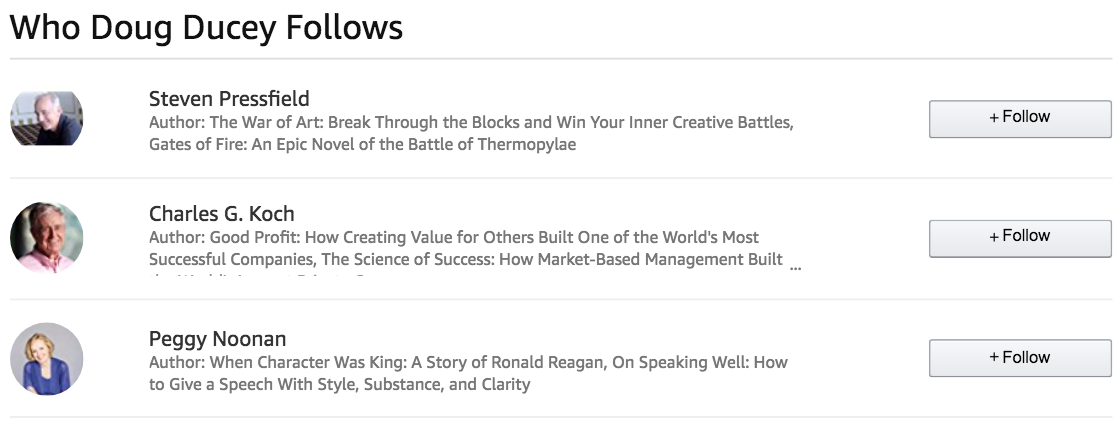Follow Peggy Noonan
Viewport: 1119px width, 425px height.
point(1020,358)
